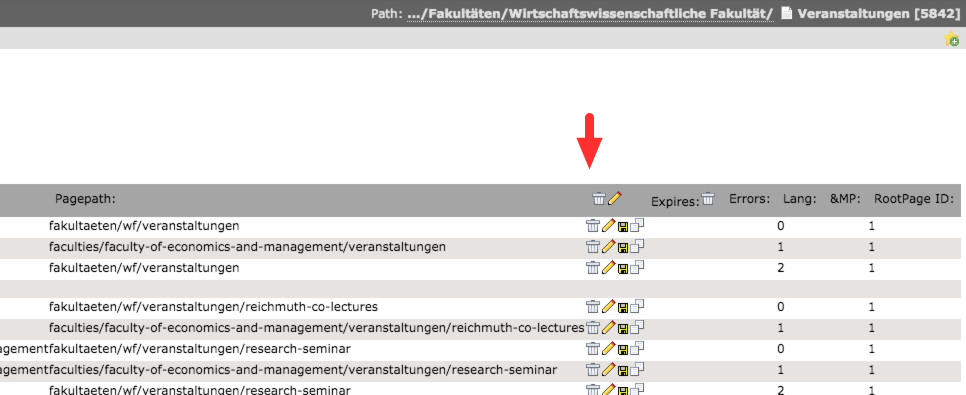Delete the fakultaeten/wf/veranstaltungen/reichmuth-co-lectures entry
The image size is (966, 395).
coord(592,306)
